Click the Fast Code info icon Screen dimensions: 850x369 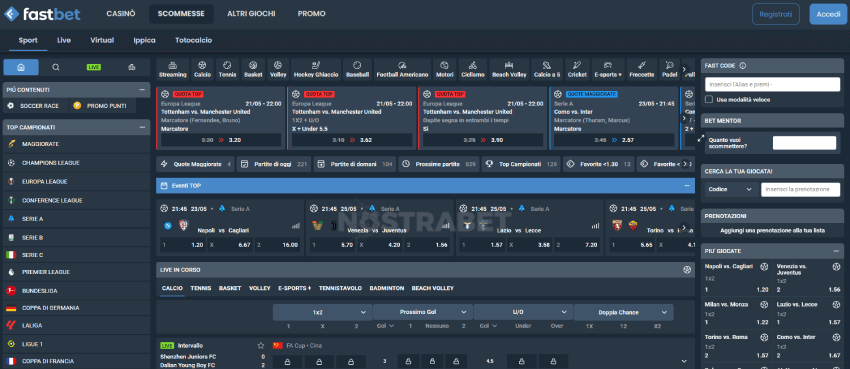coord(742,66)
